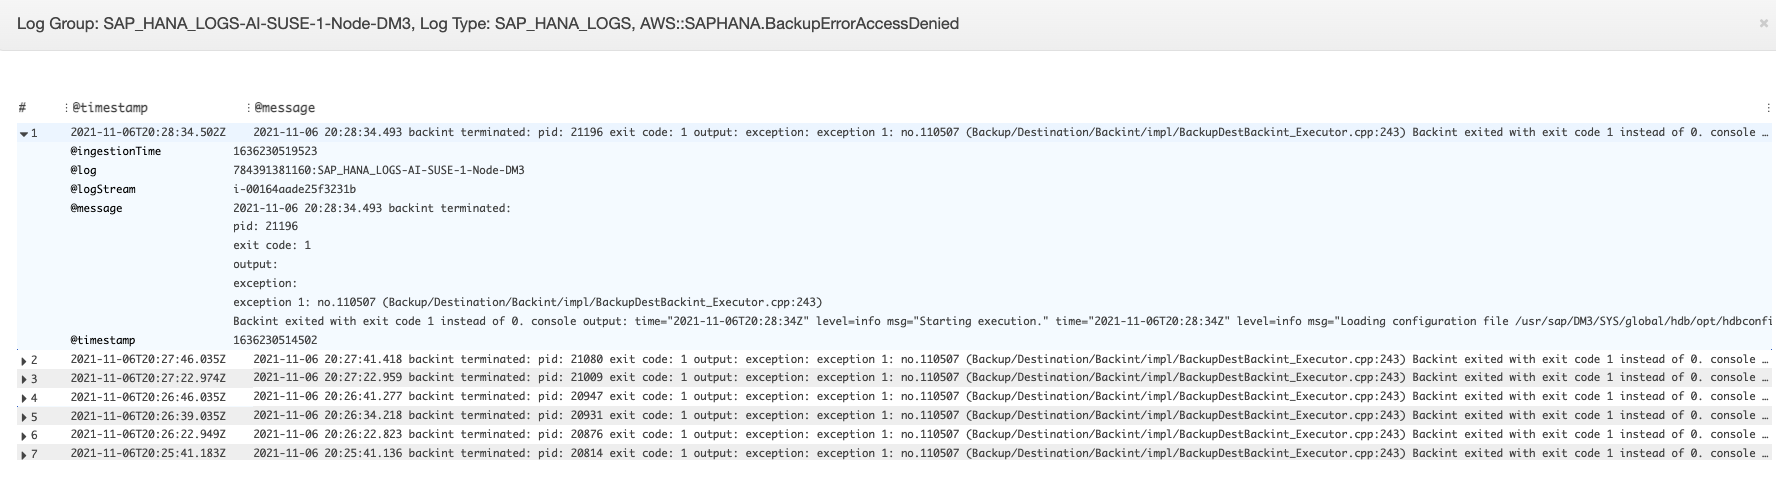Click resize handle left of @message header
This screenshot has height=477, width=1776.
pos(248,108)
